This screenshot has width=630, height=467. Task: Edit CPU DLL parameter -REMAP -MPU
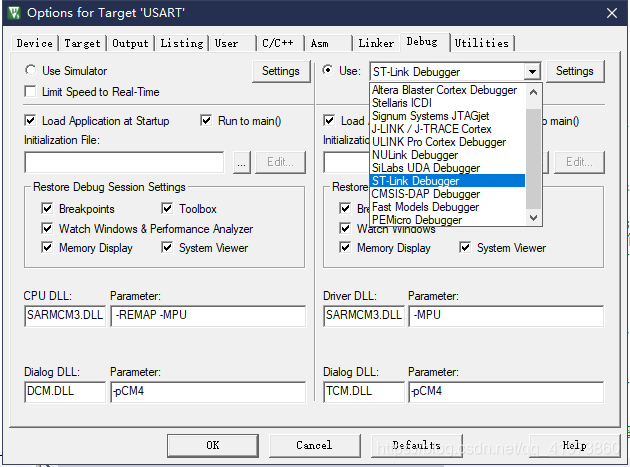pos(208,315)
